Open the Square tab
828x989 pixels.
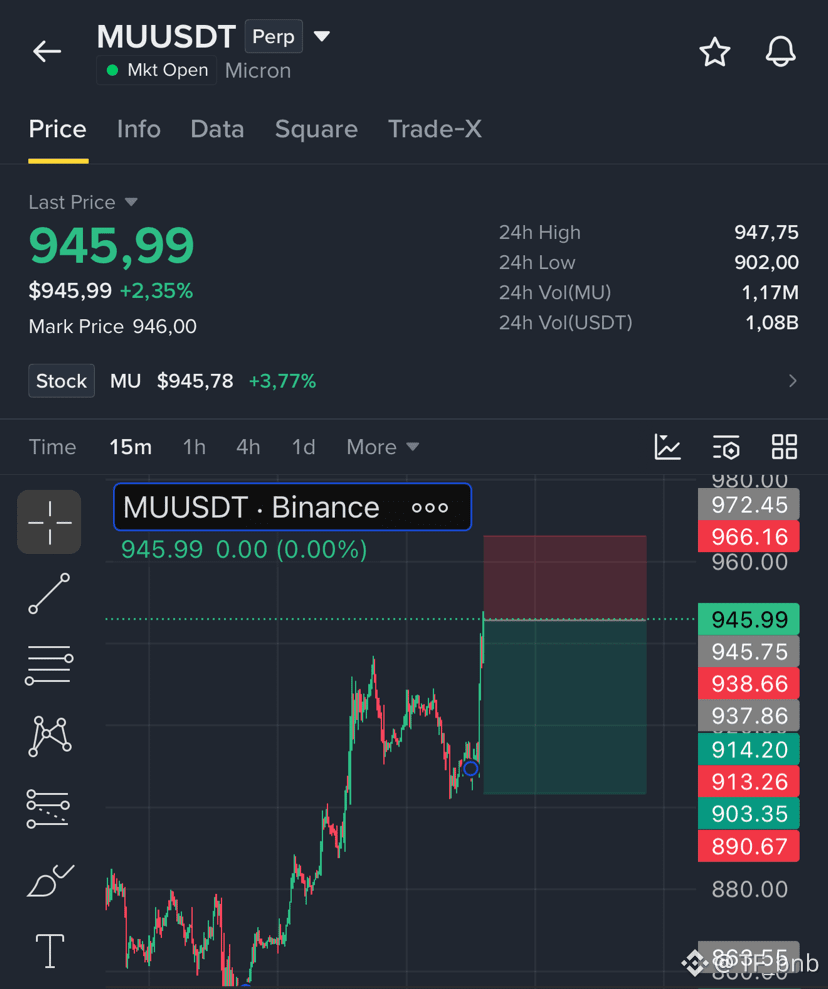(x=316, y=129)
